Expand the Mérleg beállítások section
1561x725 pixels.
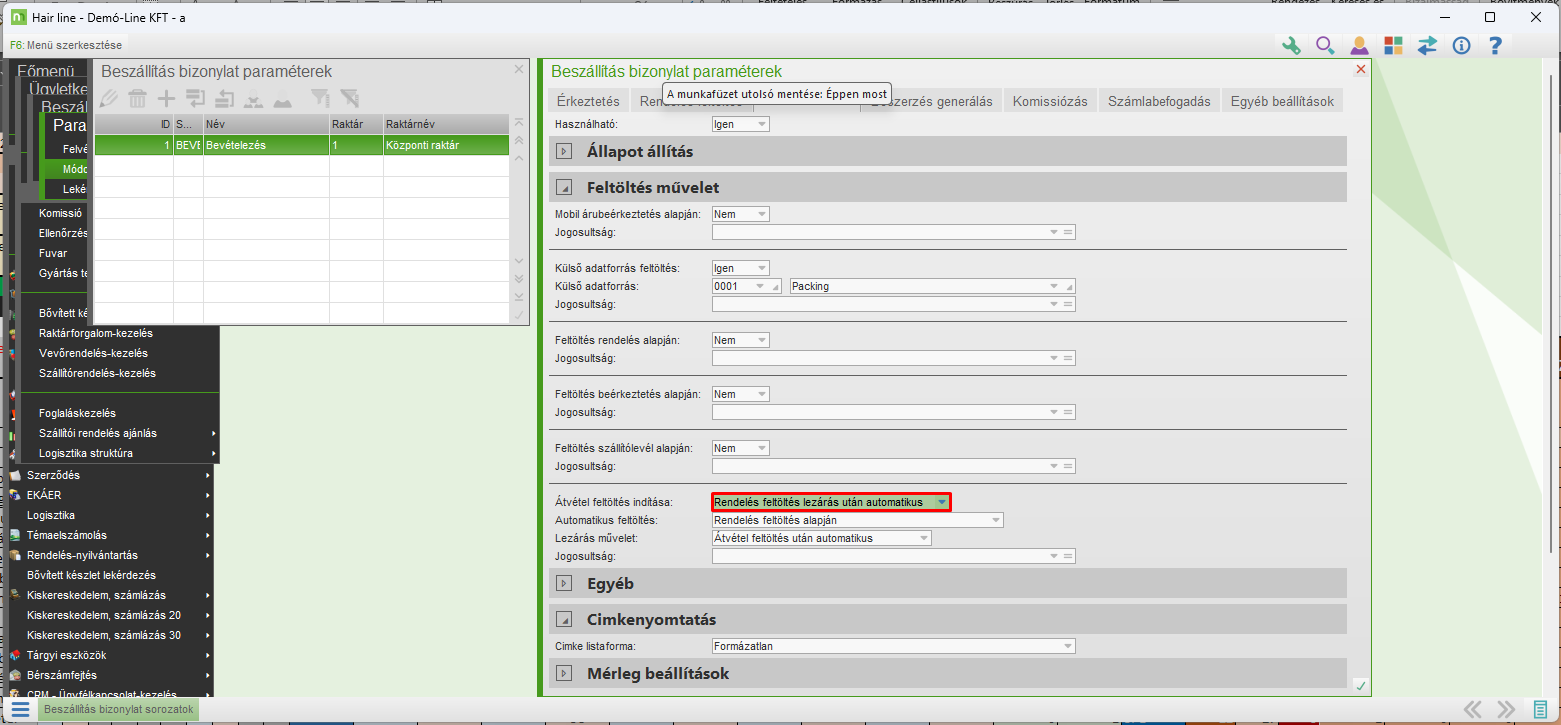pos(564,673)
